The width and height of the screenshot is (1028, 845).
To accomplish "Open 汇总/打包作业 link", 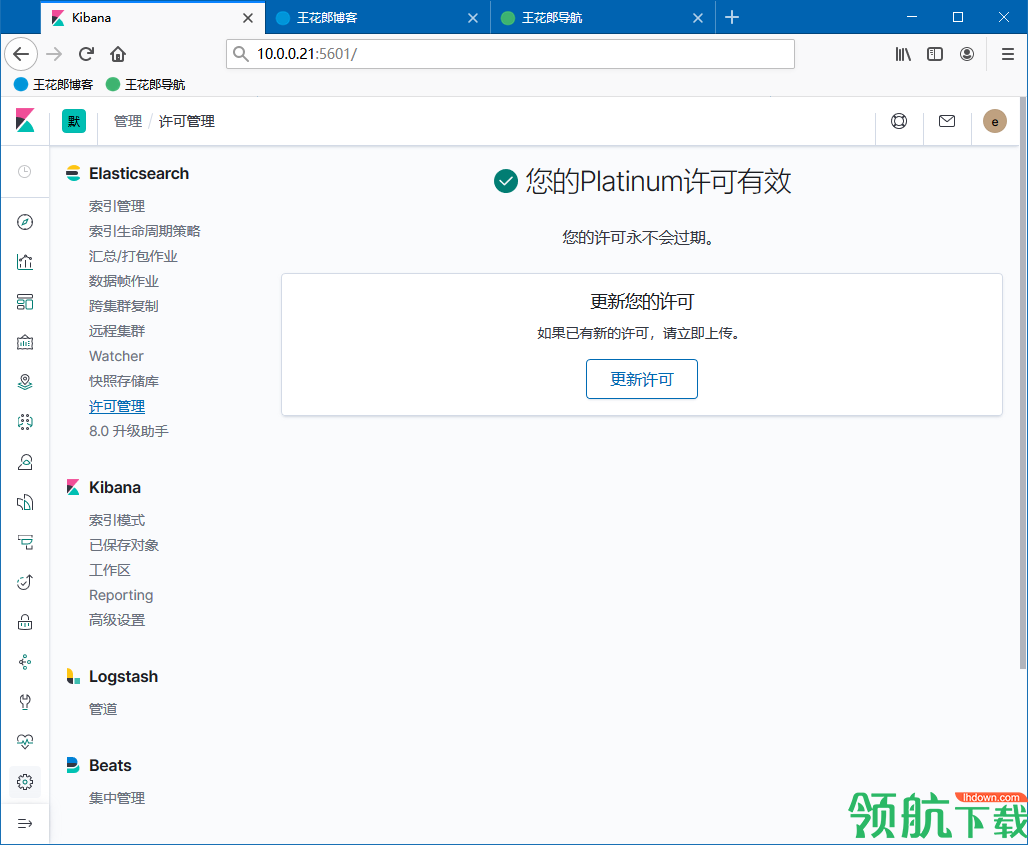I will click(133, 256).
